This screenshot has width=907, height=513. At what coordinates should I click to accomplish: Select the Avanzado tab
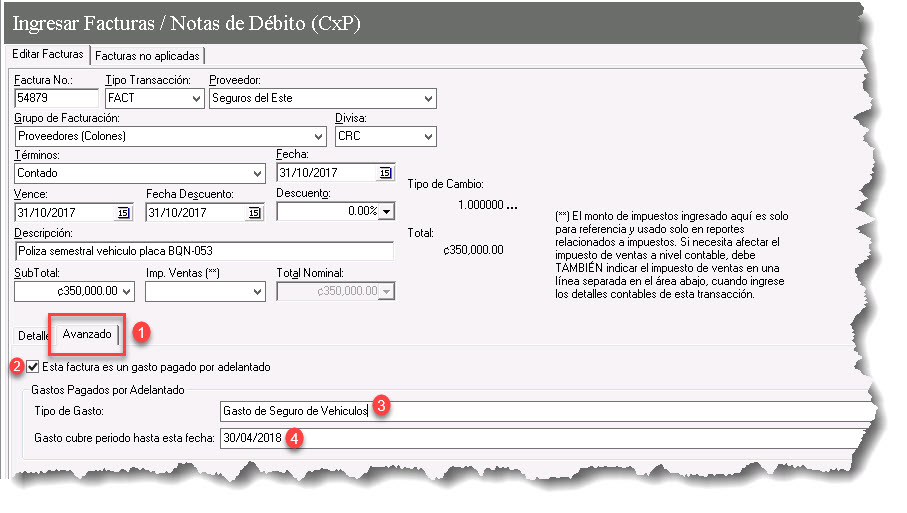tap(87, 334)
